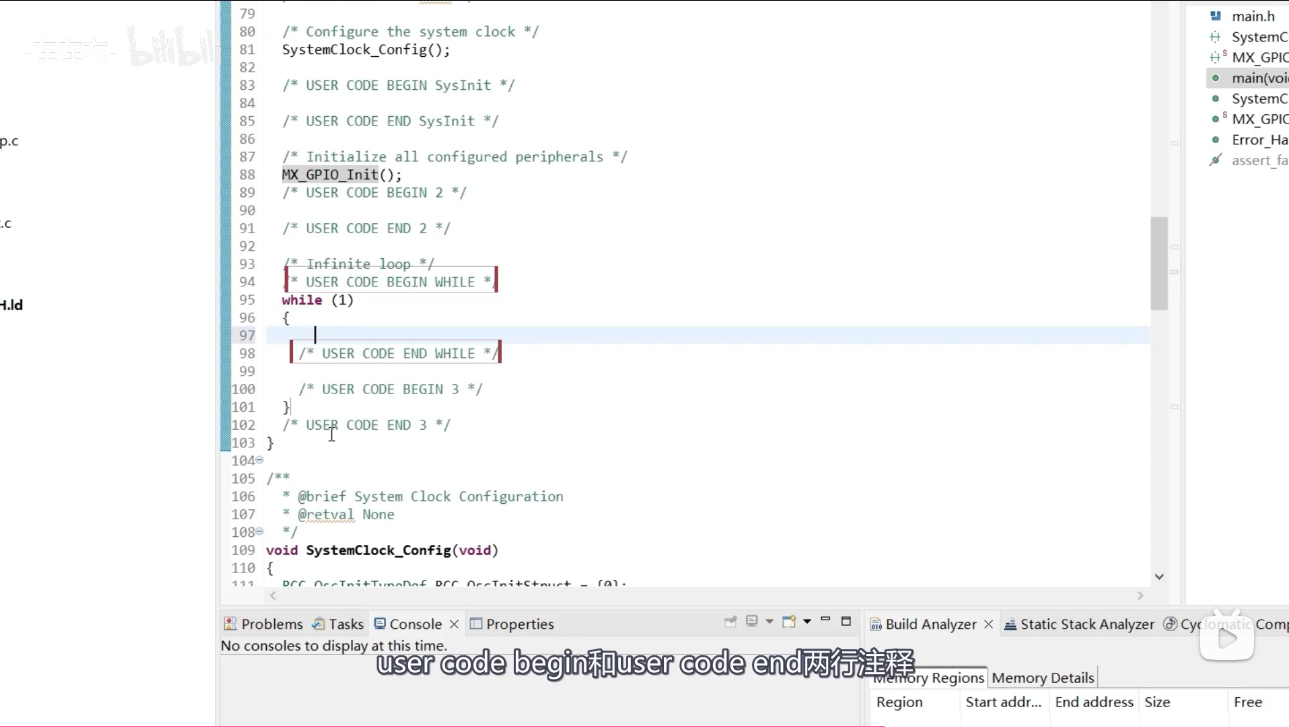Image resolution: width=1289 pixels, height=727 pixels.
Task: Close the Build Analyzer tab
Action: coord(988,624)
